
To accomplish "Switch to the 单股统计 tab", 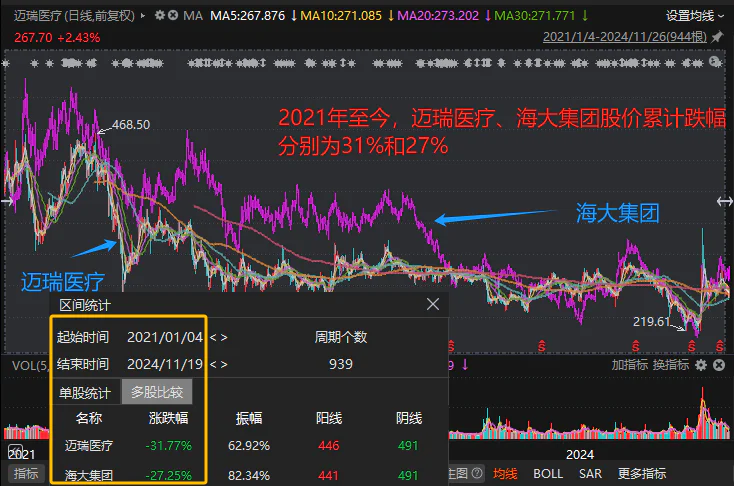I will coord(87,392).
